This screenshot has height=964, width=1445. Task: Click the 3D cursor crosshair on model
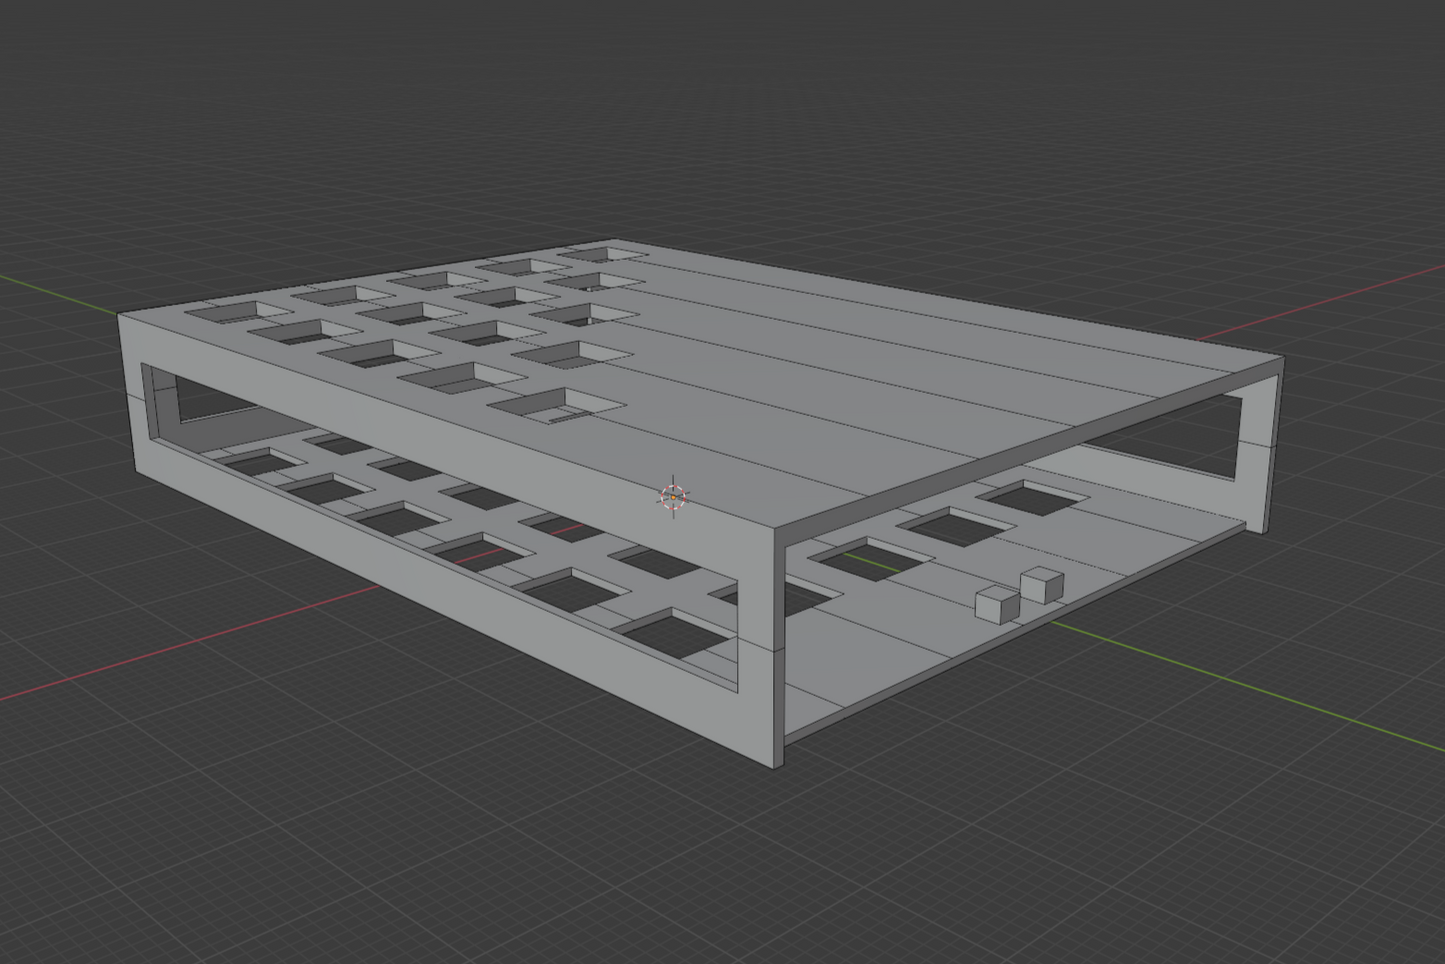point(674,496)
